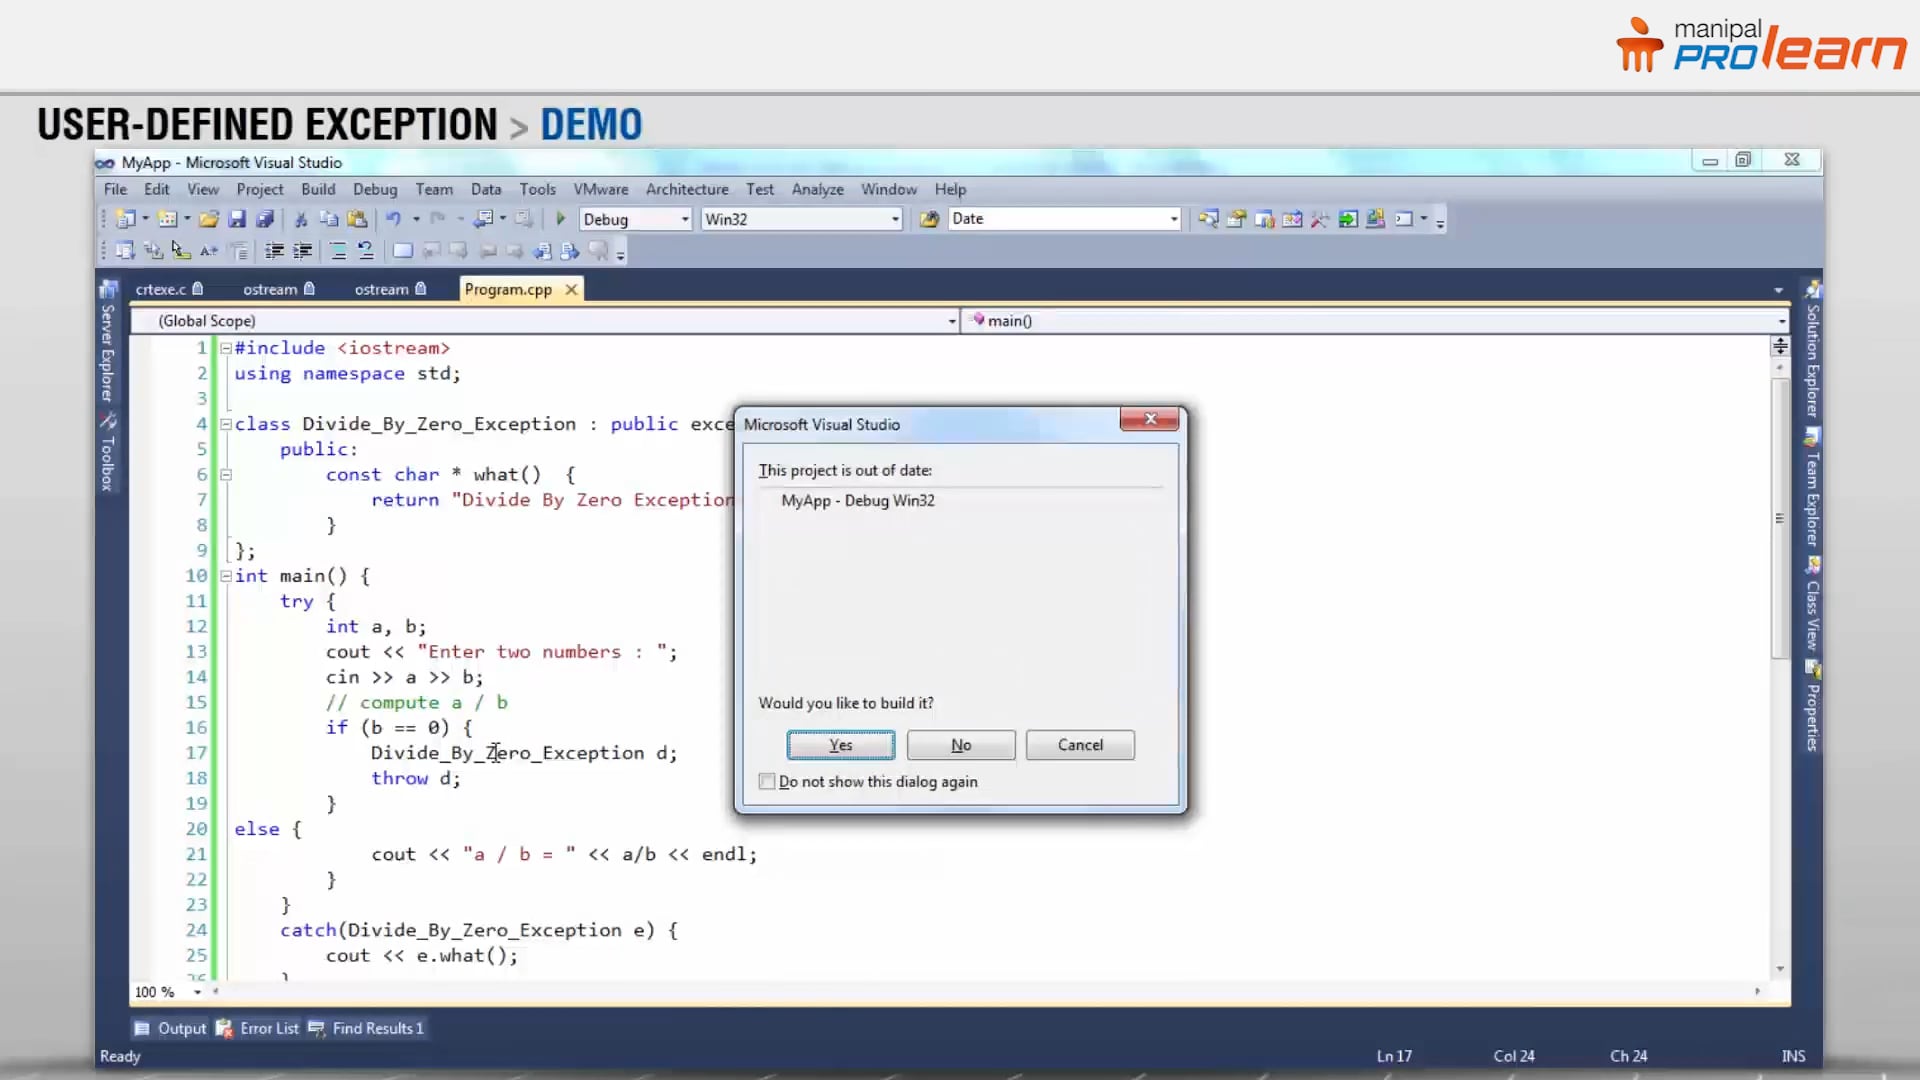
Task: Open the Win32 platform dropdown
Action: pyautogui.click(x=893, y=219)
